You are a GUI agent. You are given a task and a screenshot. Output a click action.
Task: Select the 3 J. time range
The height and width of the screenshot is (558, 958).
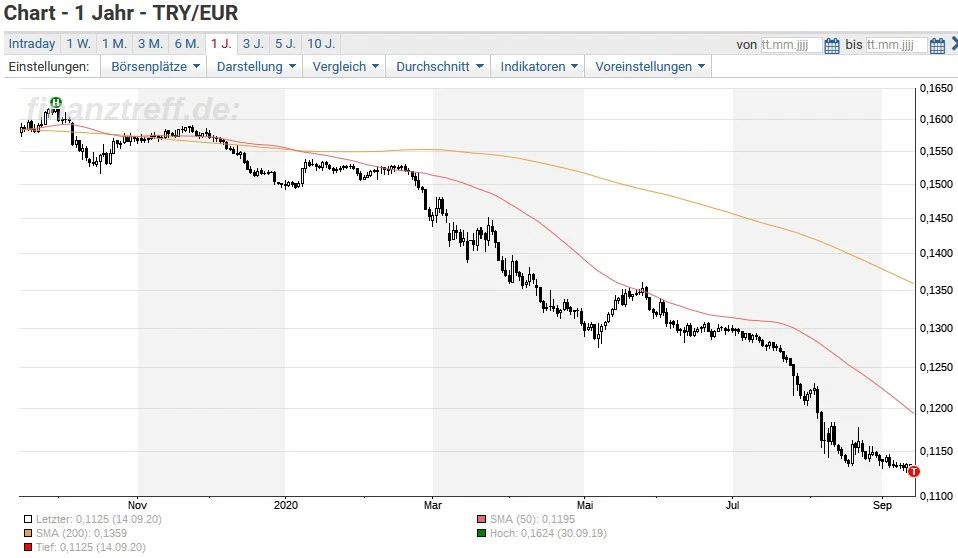[x=253, y=44]
